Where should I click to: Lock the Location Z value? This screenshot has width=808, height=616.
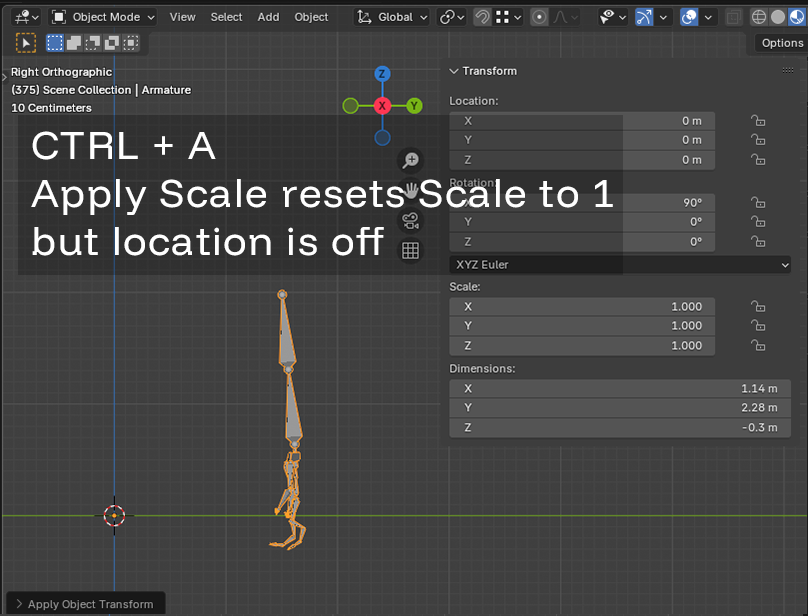pyautogui.click(x=758, y=160)
